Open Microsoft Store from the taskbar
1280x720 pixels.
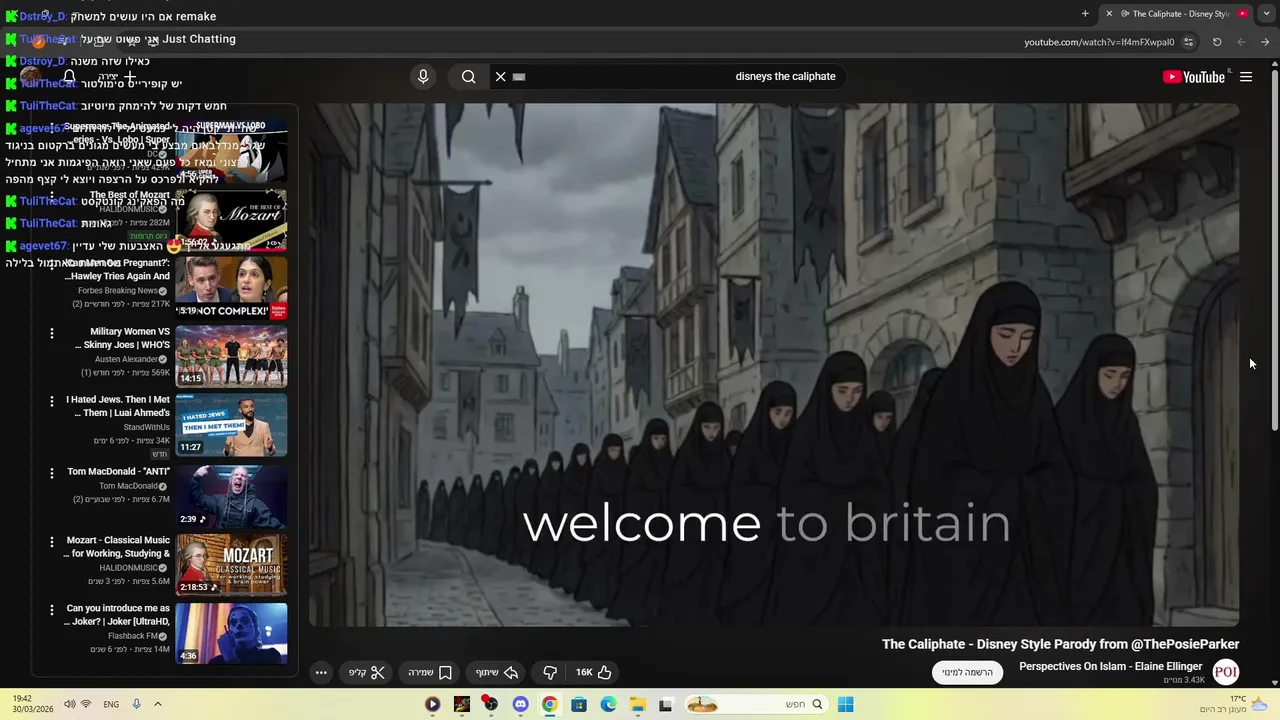pos(579,704)
